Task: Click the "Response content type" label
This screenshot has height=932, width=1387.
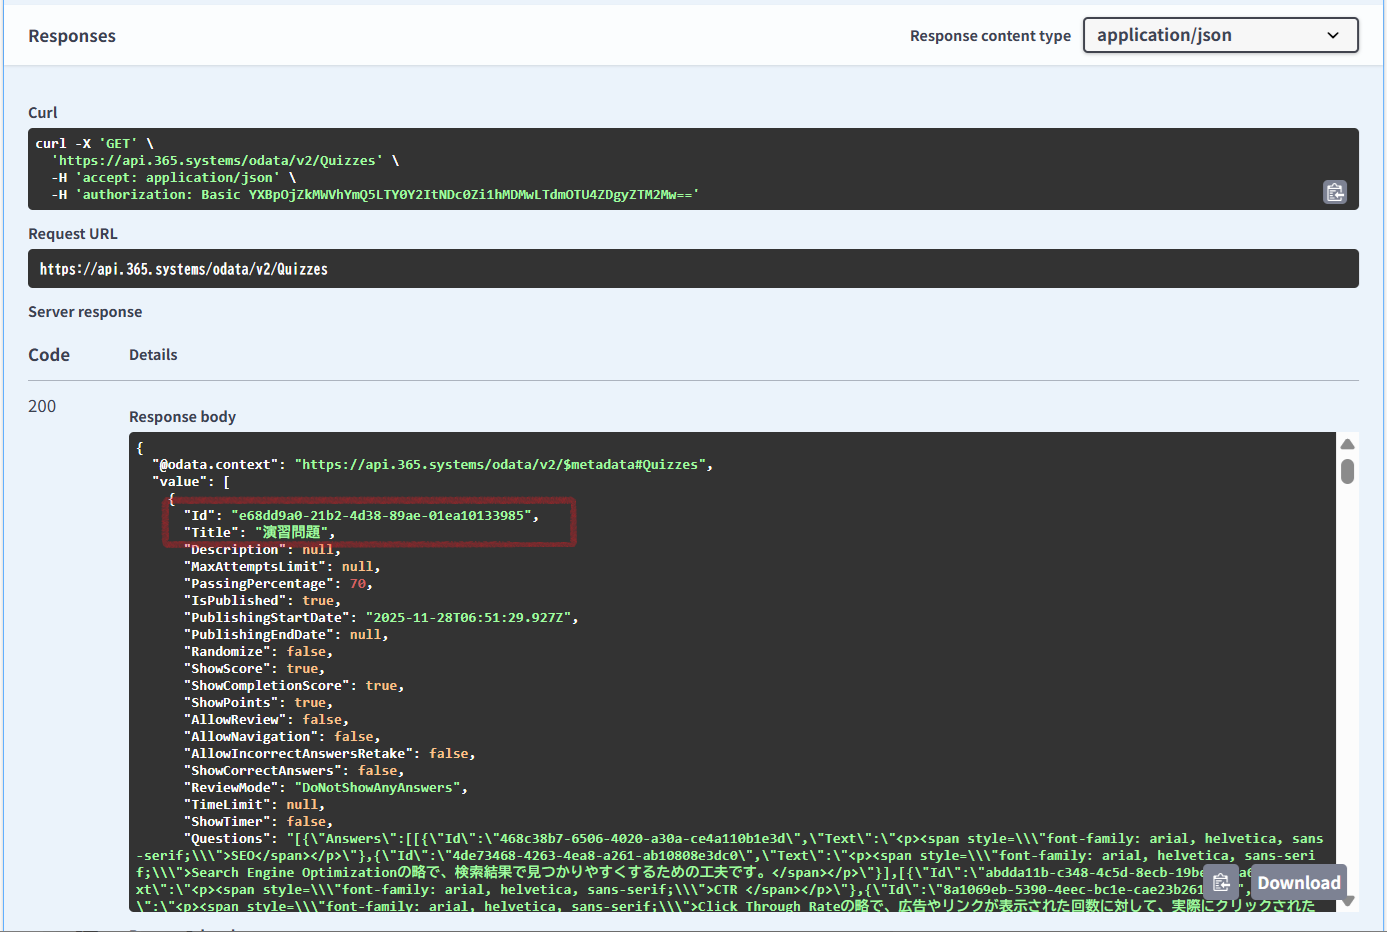Action: pos(990,36)
